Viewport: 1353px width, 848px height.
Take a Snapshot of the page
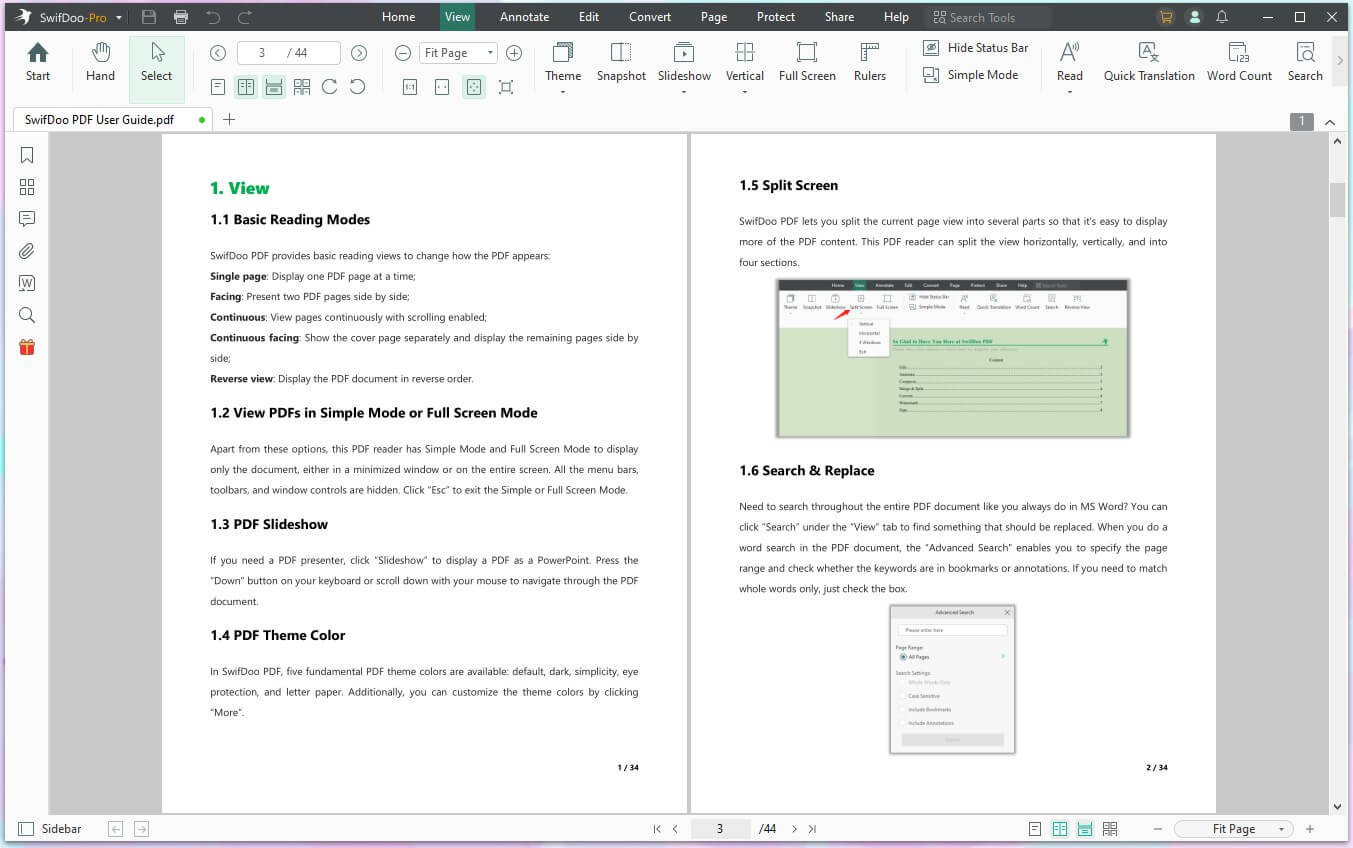point(621,62)
